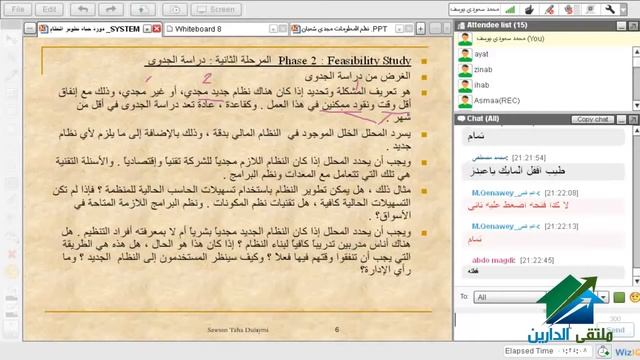Viewport: 640px width, 360px height.
Task: Click the media player toolbar button
Action: pyautogui.click(x=175, y=9)
